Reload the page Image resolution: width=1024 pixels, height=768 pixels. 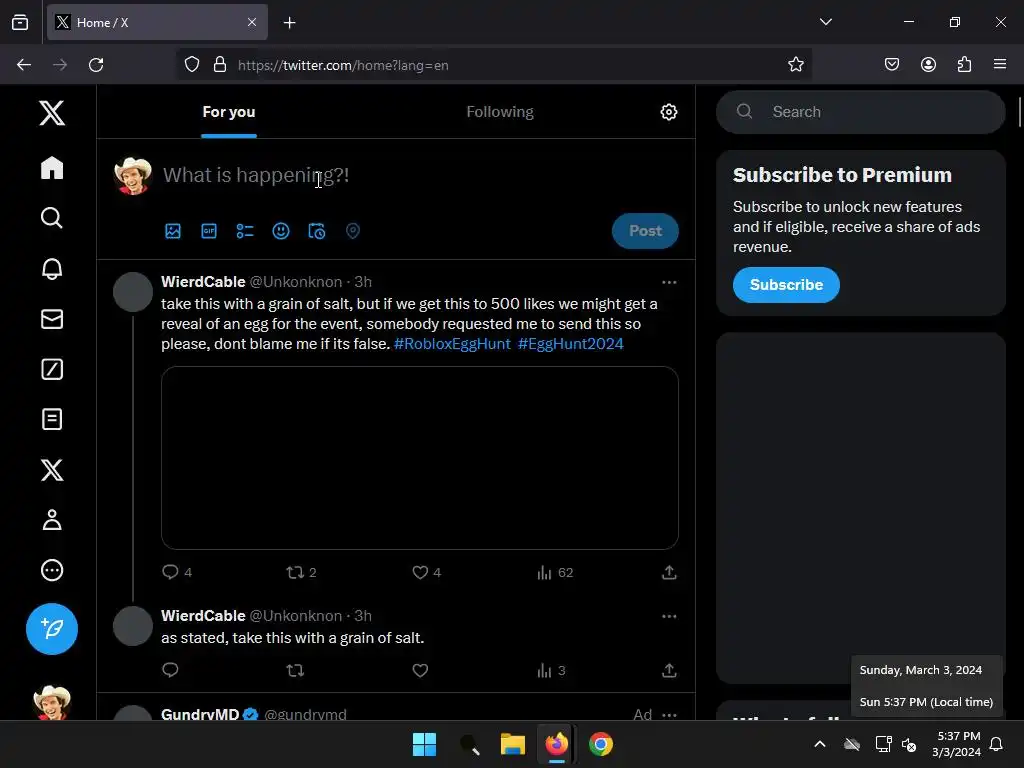pos(96,65)
